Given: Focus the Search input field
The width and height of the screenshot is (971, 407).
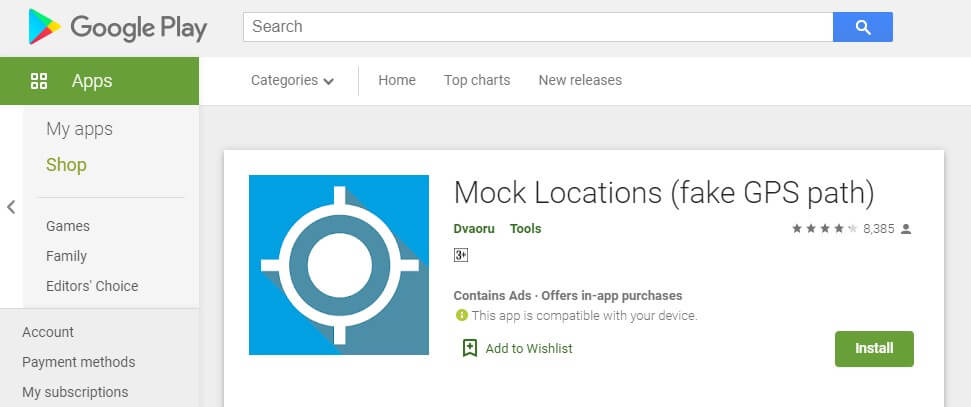Looking at the screenshot, I should 538,27.
